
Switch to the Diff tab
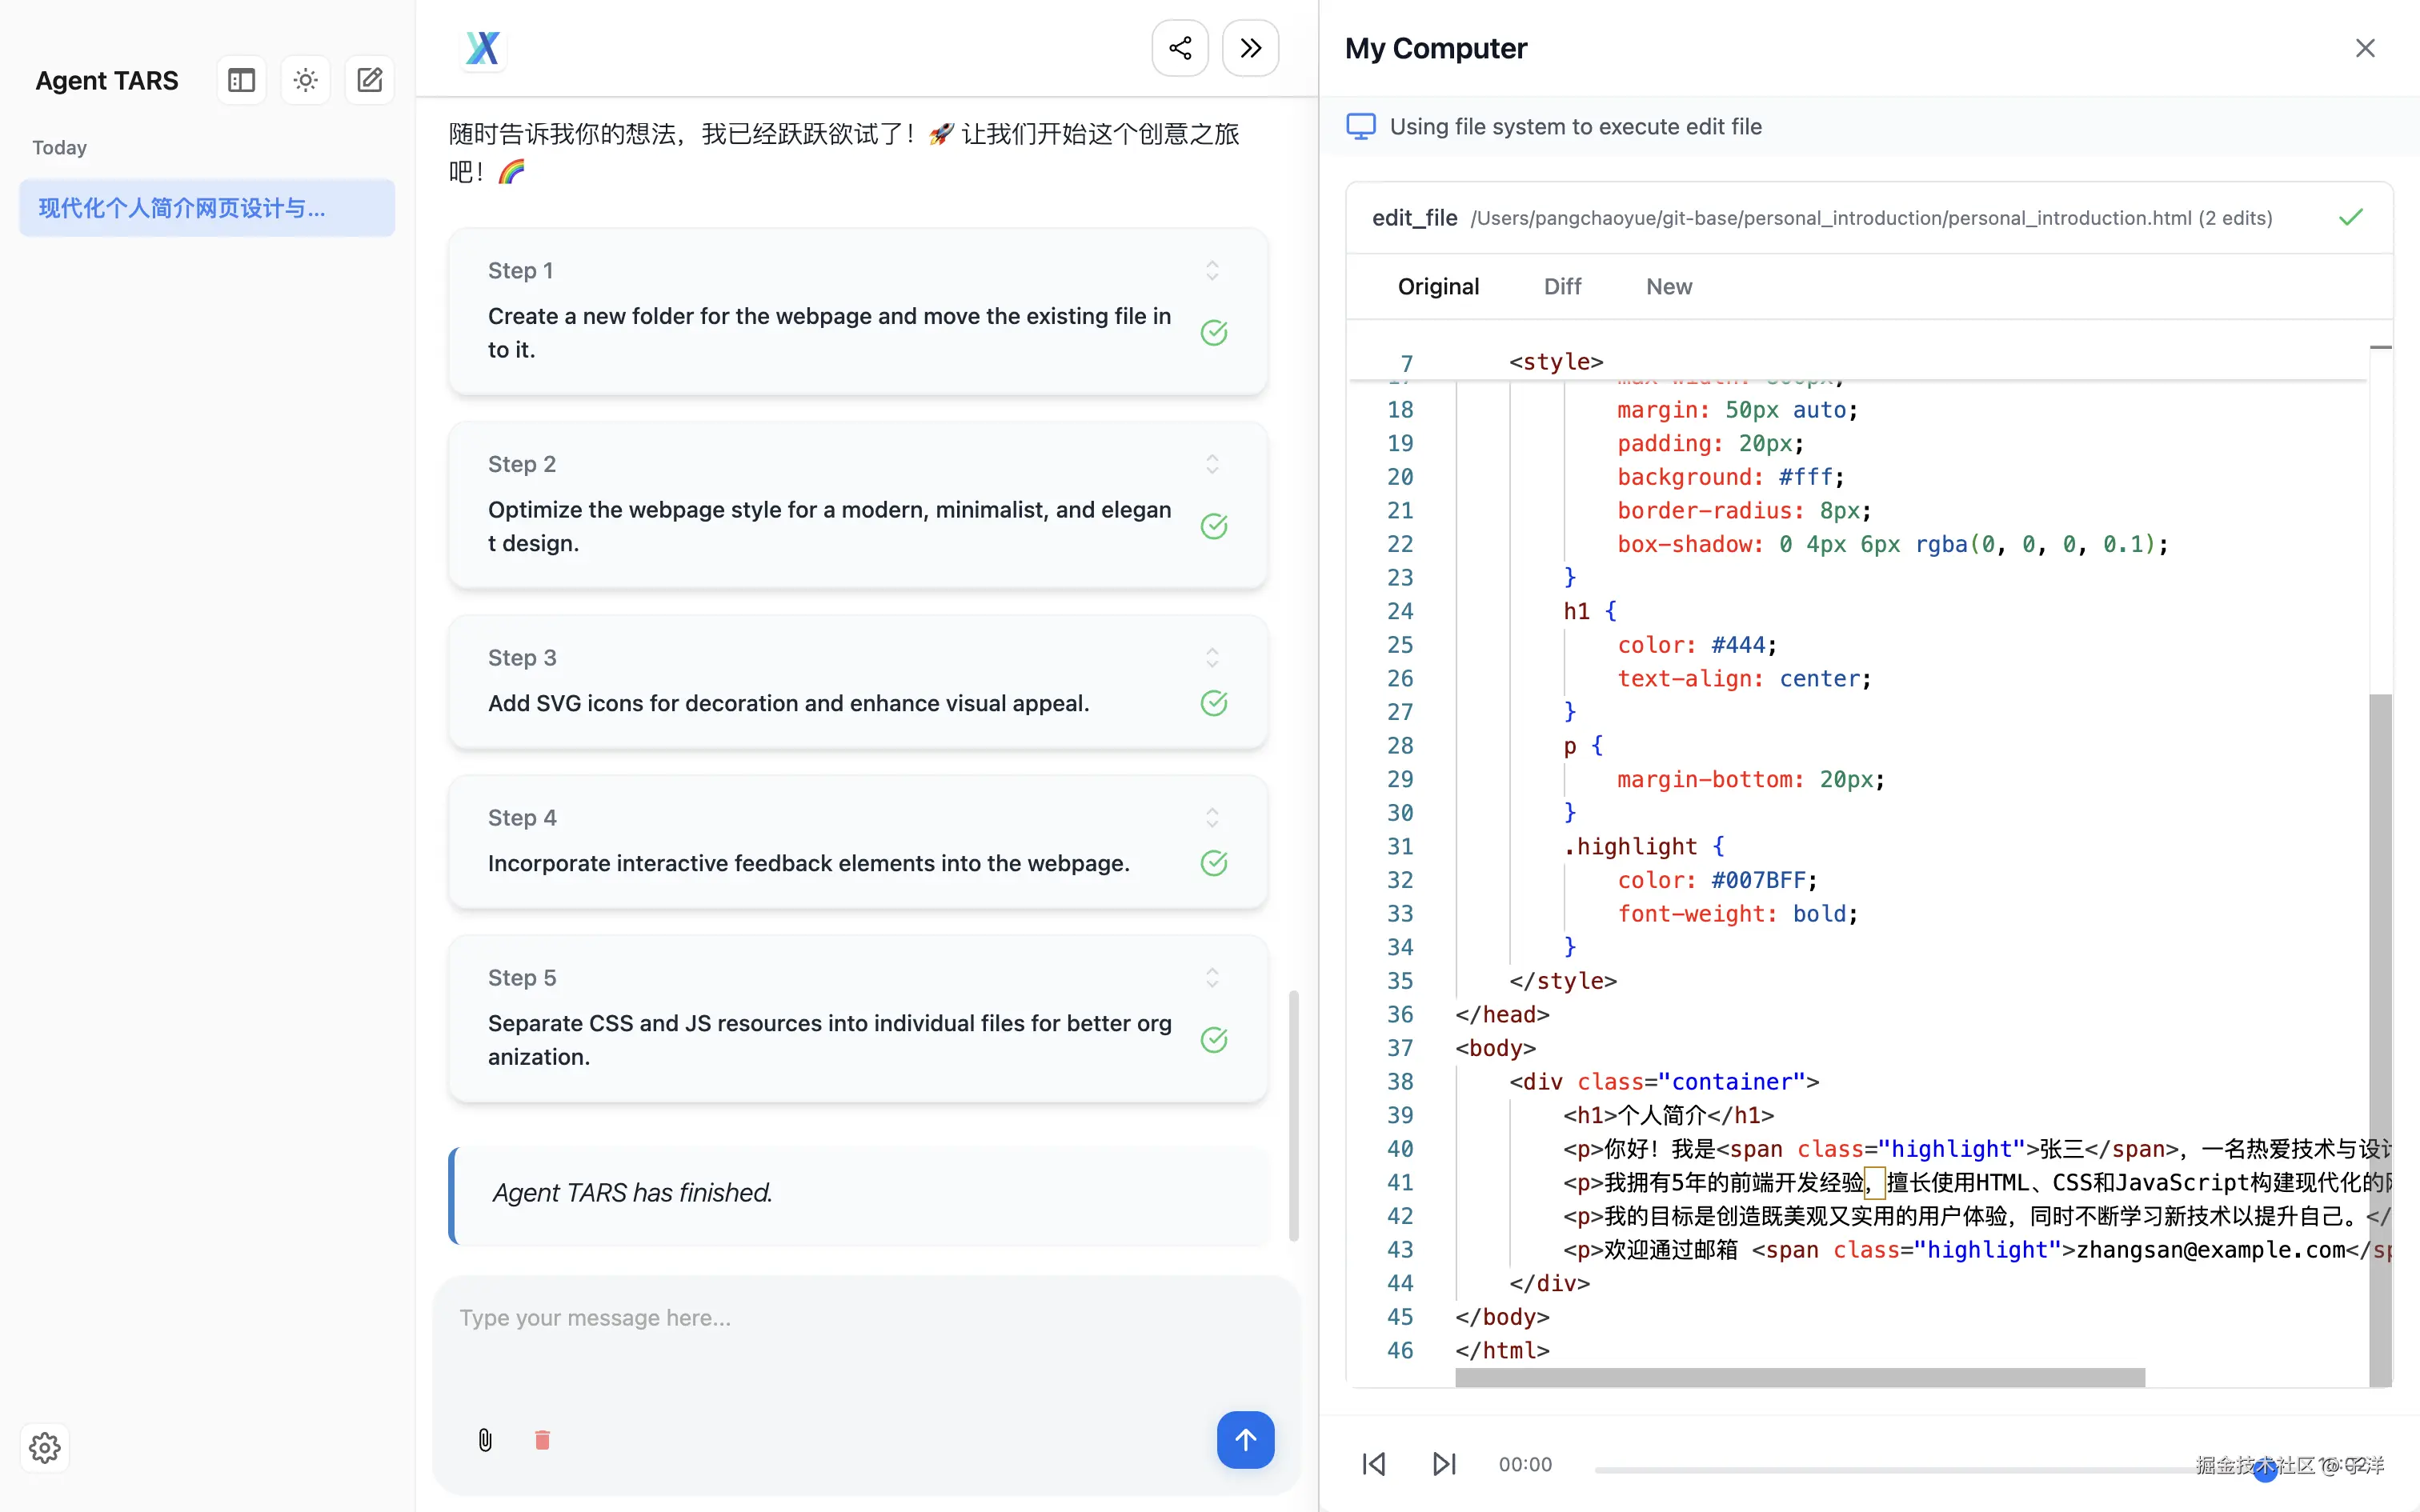(1562, 287)
